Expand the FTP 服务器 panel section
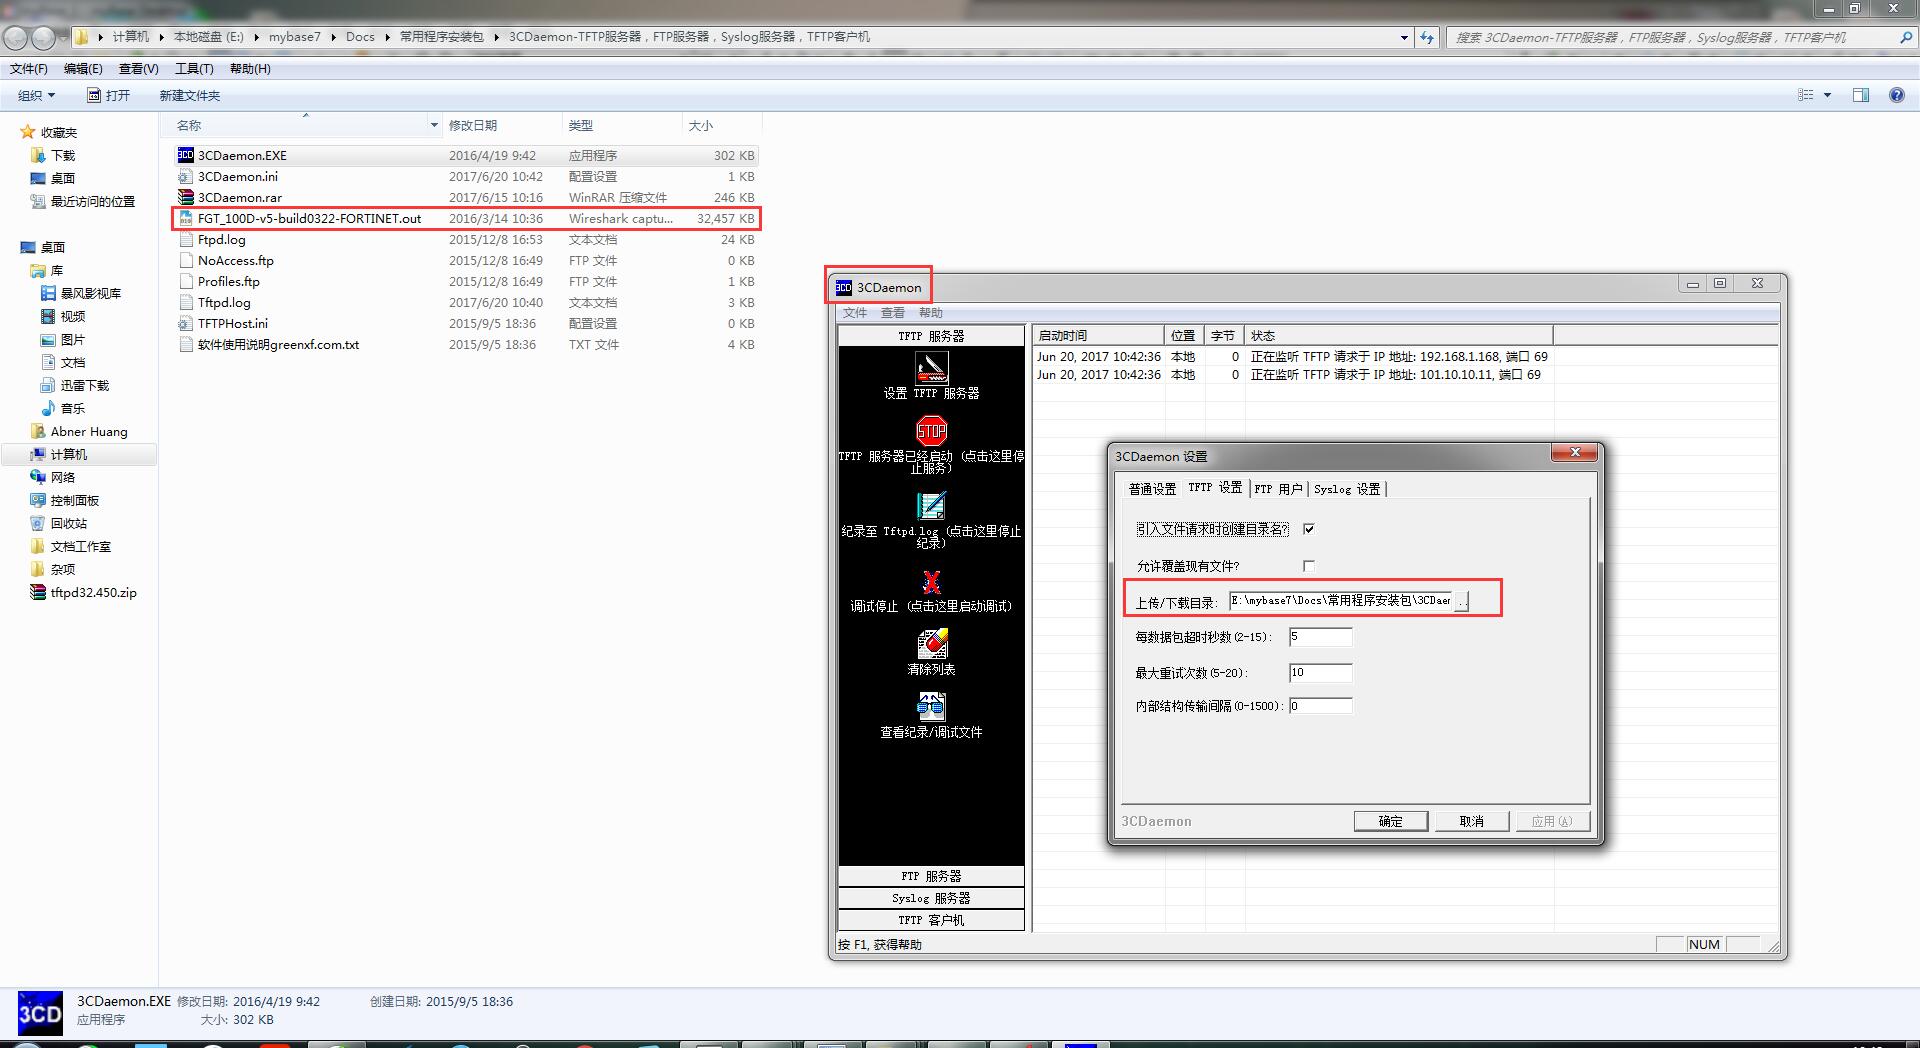This screenshot has height=1048, width=1920. pos(931,876)
